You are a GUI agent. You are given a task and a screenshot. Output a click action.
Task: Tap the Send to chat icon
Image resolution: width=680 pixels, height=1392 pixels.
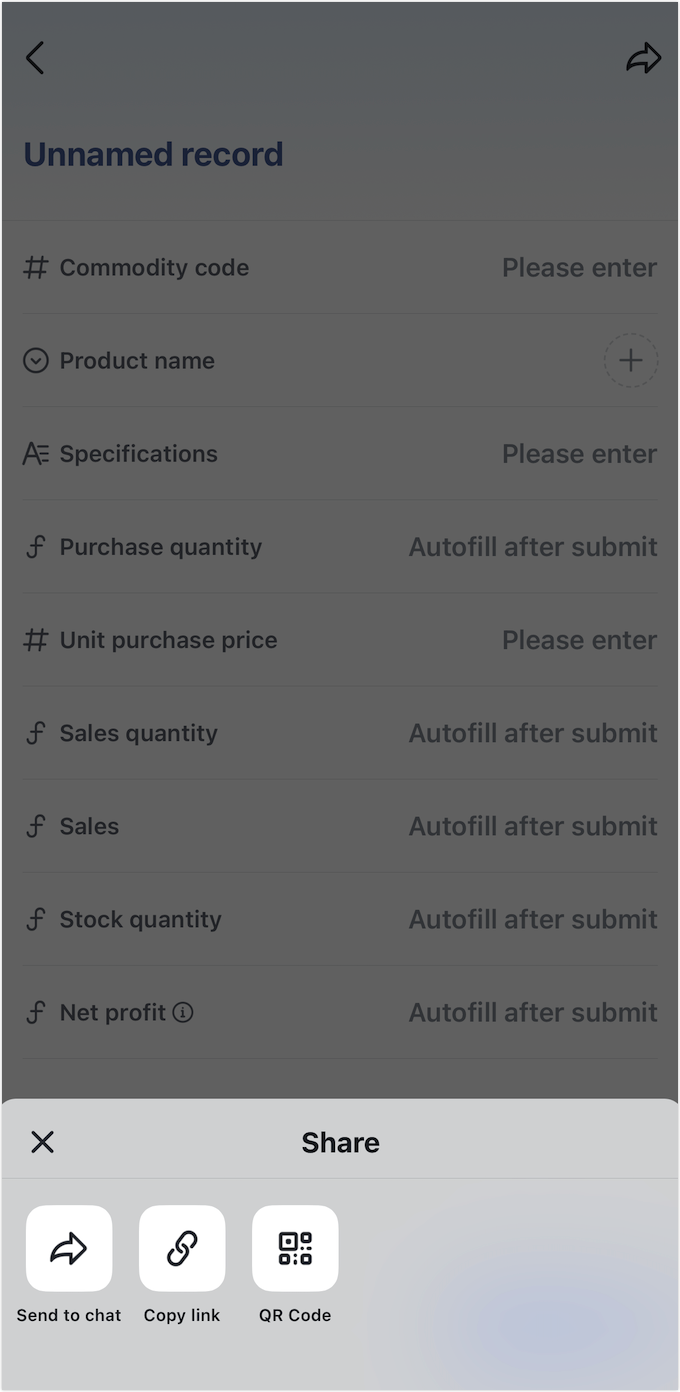(69, 1248)
